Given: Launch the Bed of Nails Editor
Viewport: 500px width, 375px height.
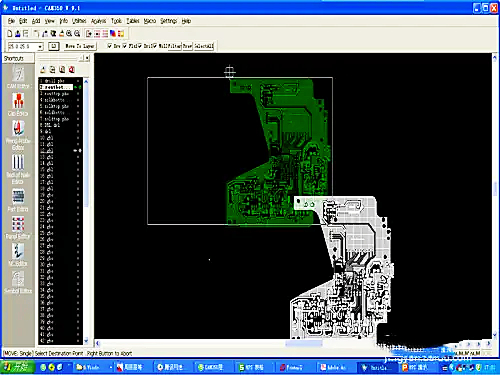Looking at the screenshot, I should (18, 169).
